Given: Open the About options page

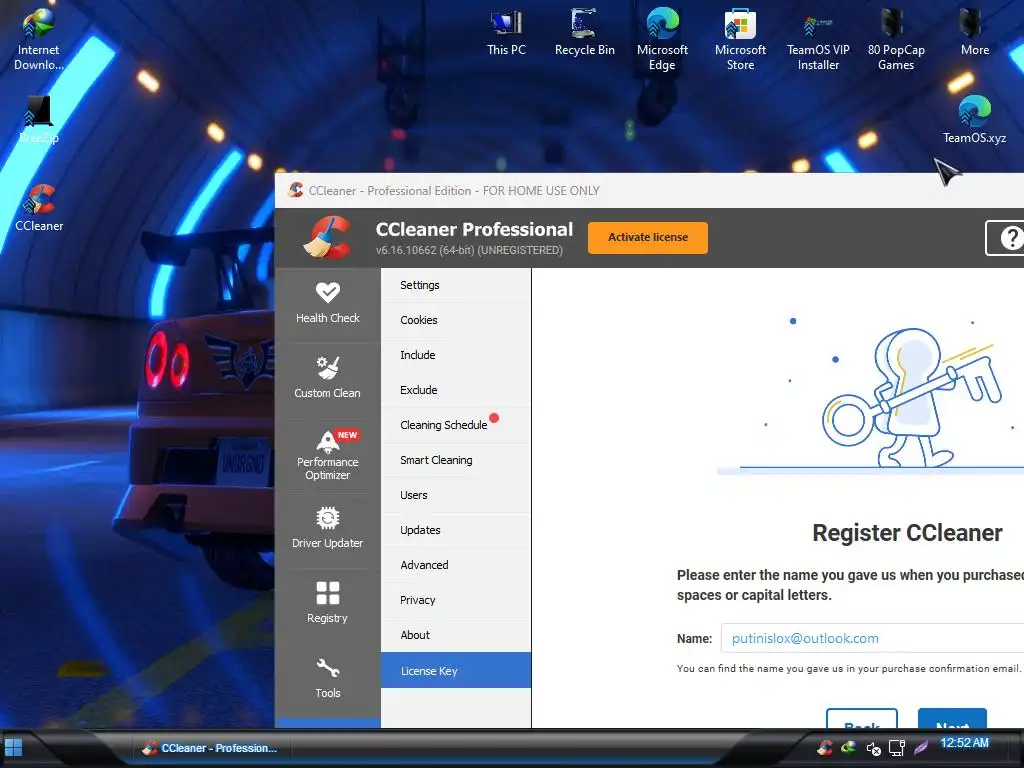Looking at the screenshot, I should (x=456, y=635).
